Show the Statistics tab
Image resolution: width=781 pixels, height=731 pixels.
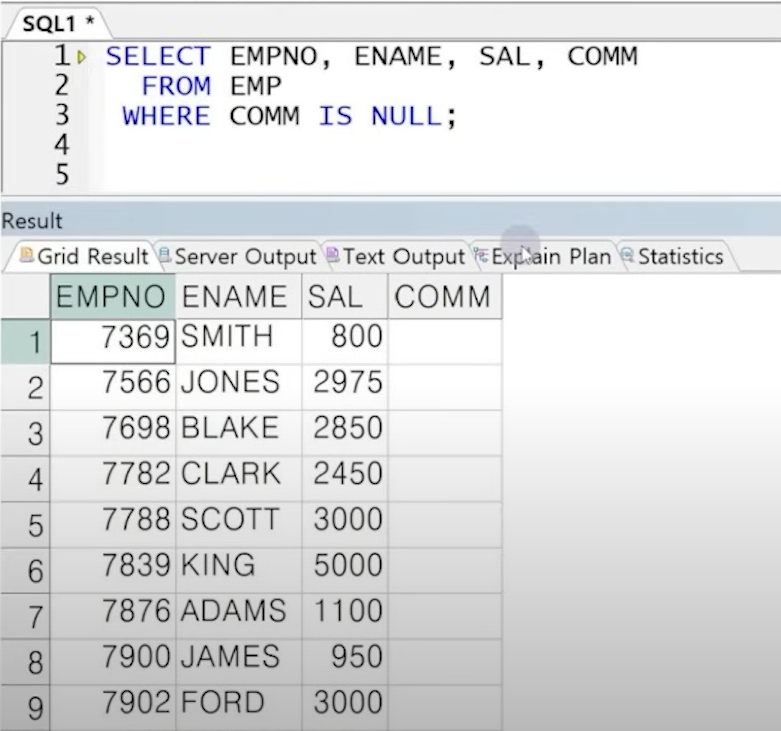pos(673,256)
